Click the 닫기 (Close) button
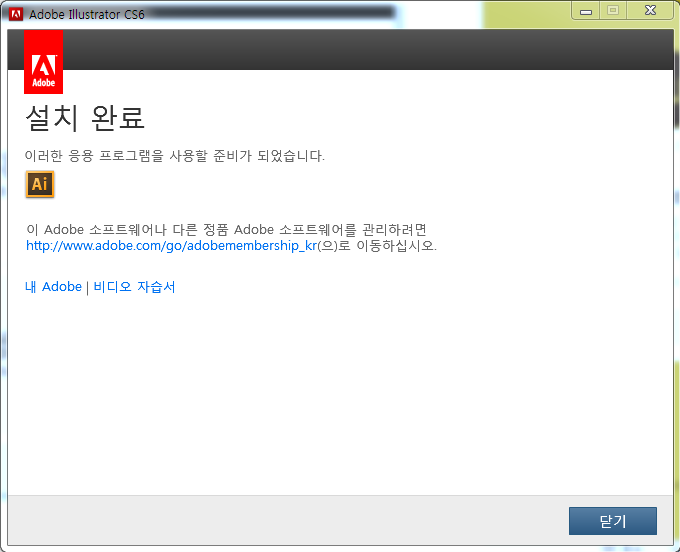Viewport: 680px width, 552px height. click(x=612, y=521)
